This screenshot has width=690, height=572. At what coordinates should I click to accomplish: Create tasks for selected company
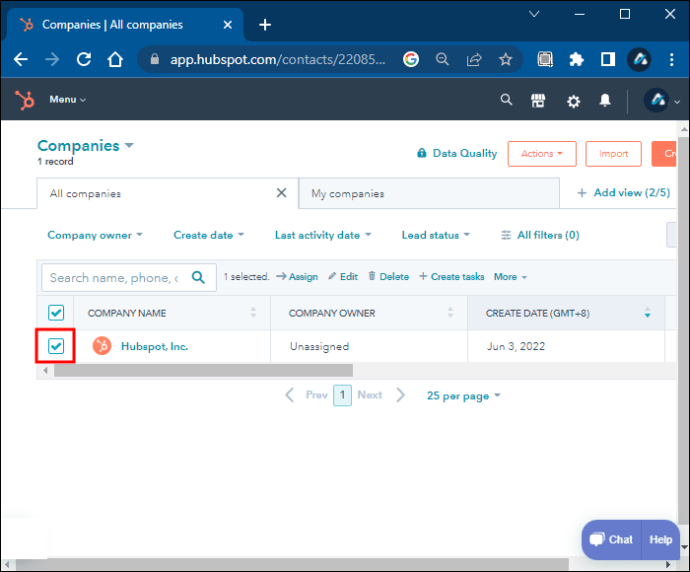click(451, 277)
